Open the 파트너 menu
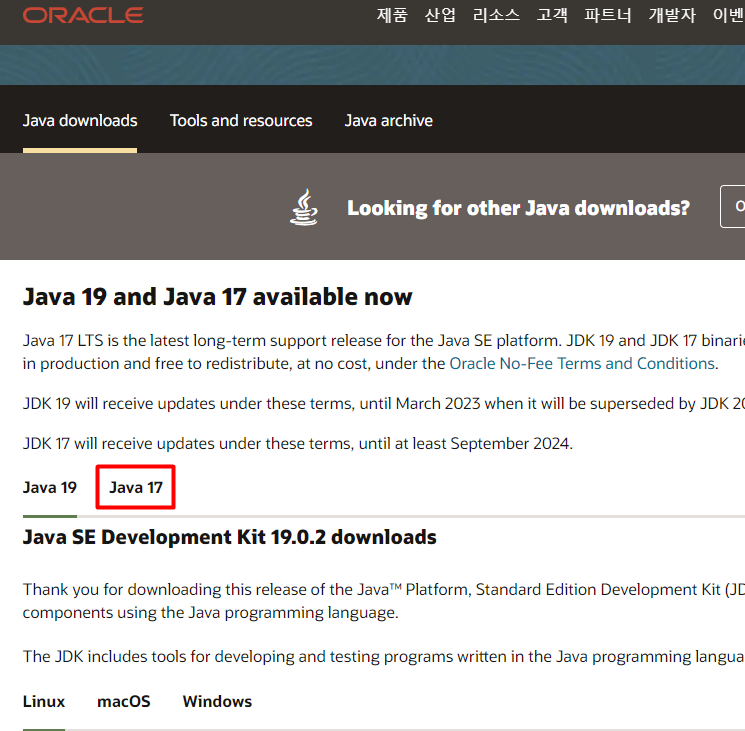 pyautogui.click(x=608, y=15)
